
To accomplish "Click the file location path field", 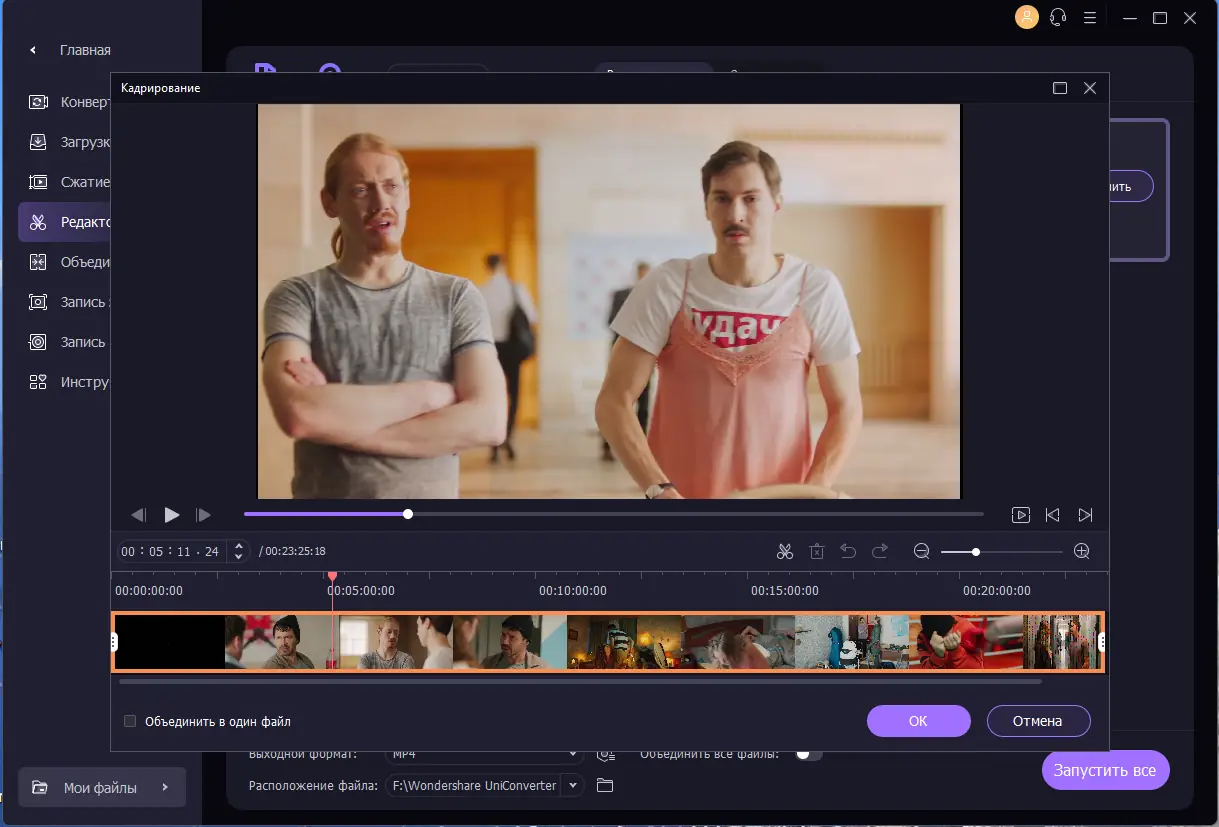I will (473, 786).
